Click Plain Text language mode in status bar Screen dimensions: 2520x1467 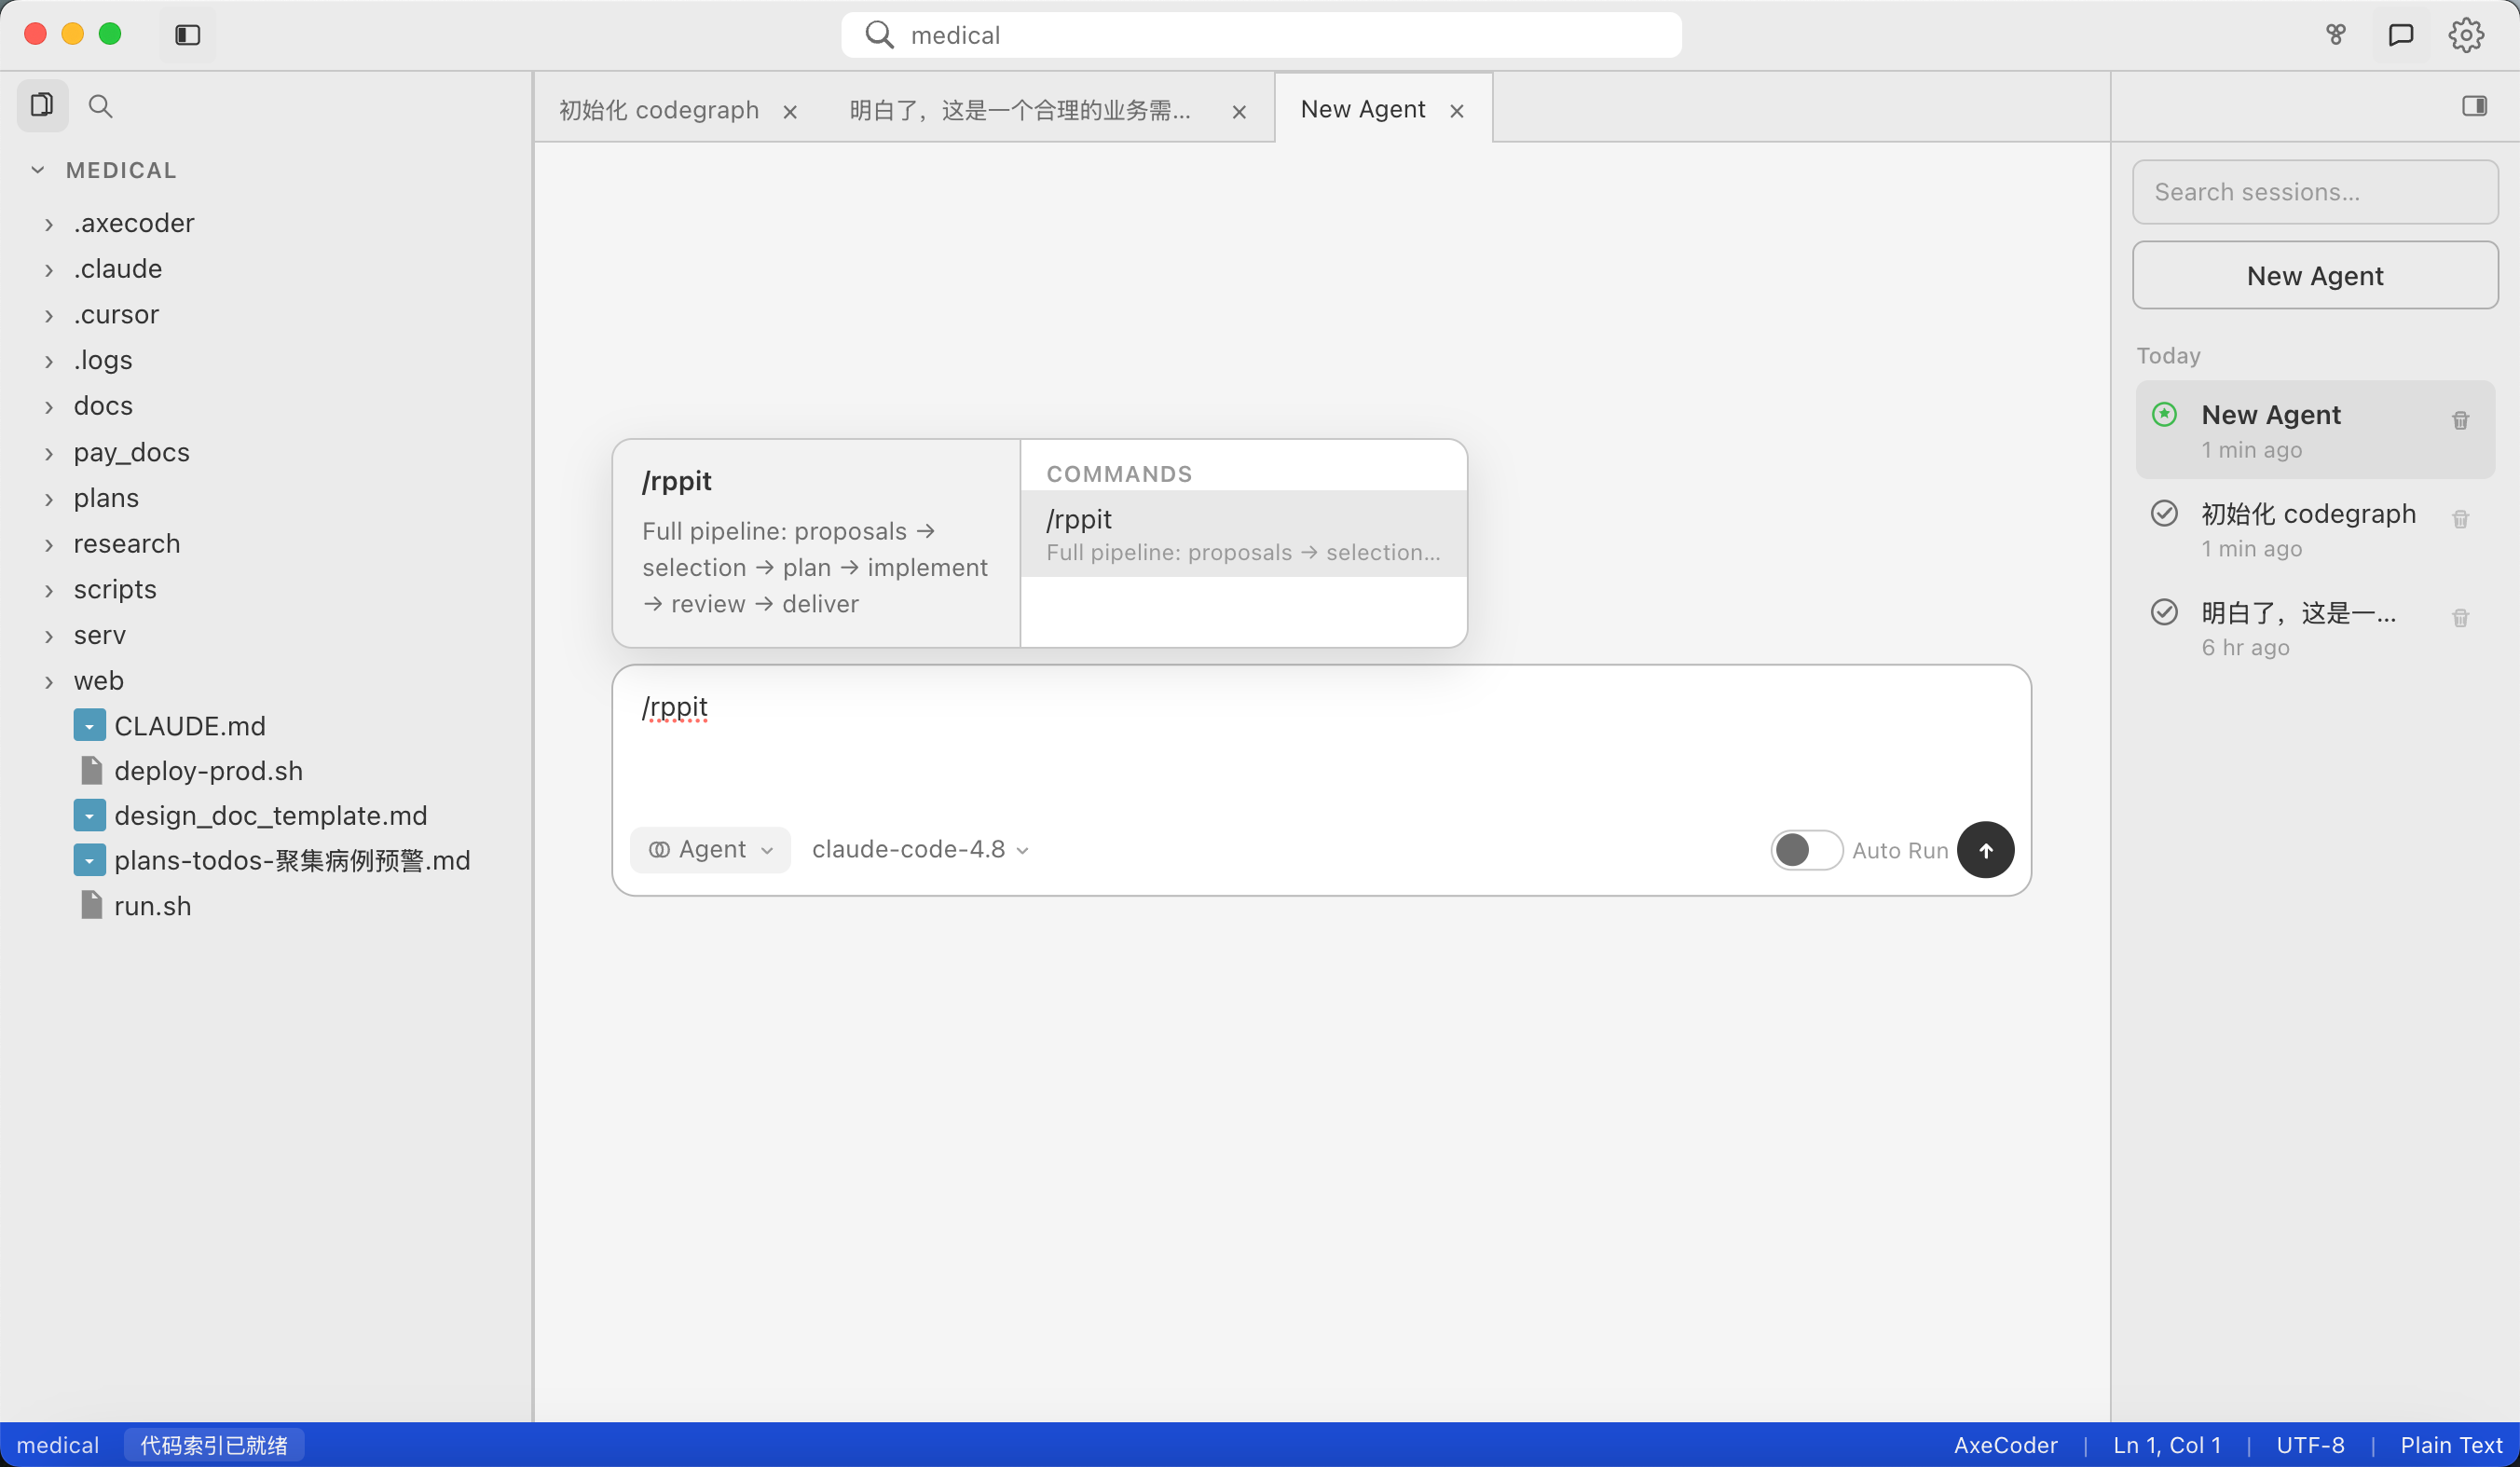(x=2451, y=1445)
